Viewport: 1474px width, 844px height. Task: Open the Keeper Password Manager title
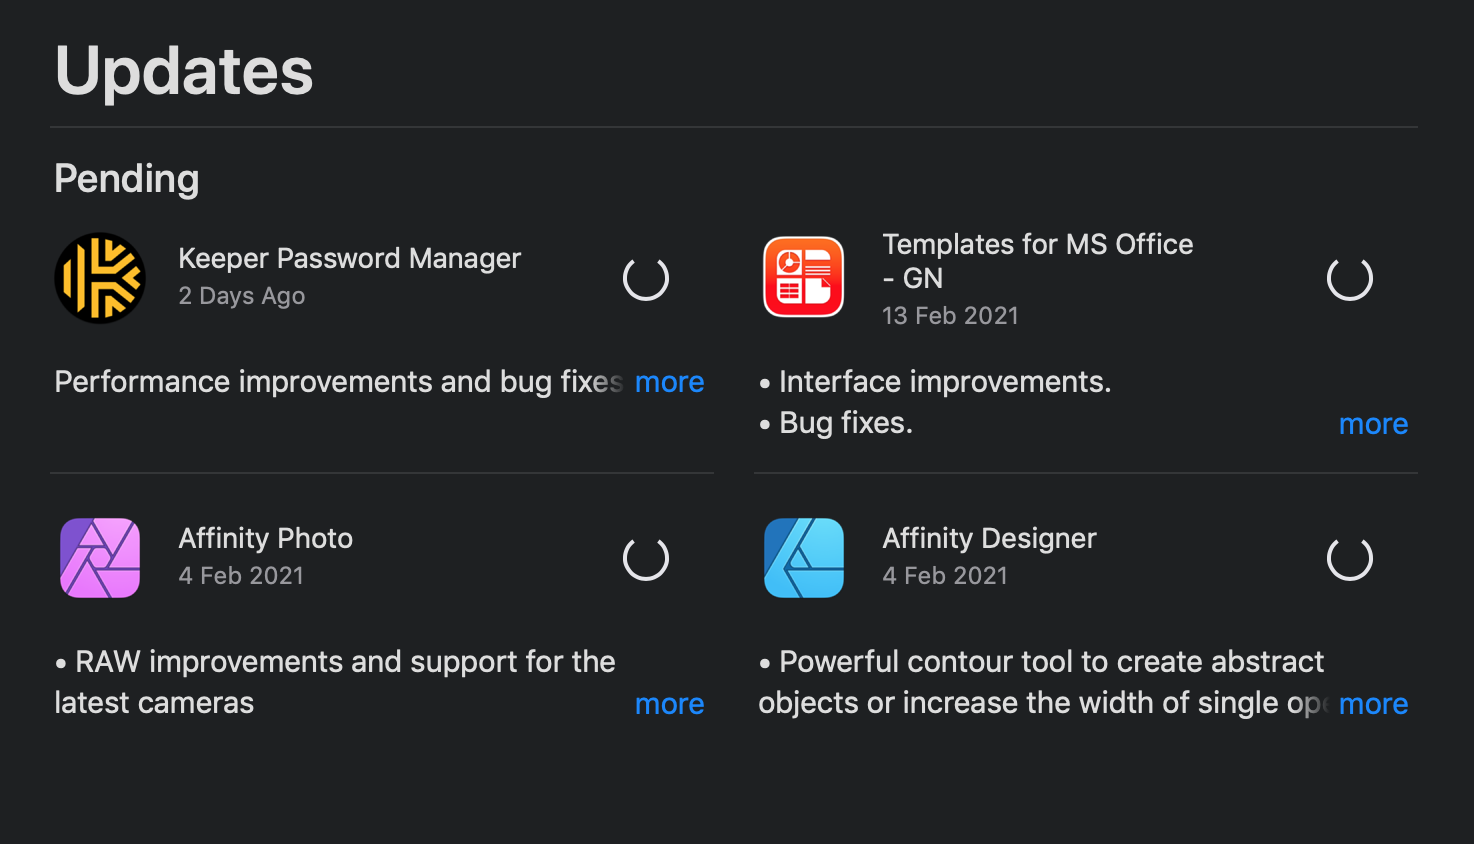349,258
